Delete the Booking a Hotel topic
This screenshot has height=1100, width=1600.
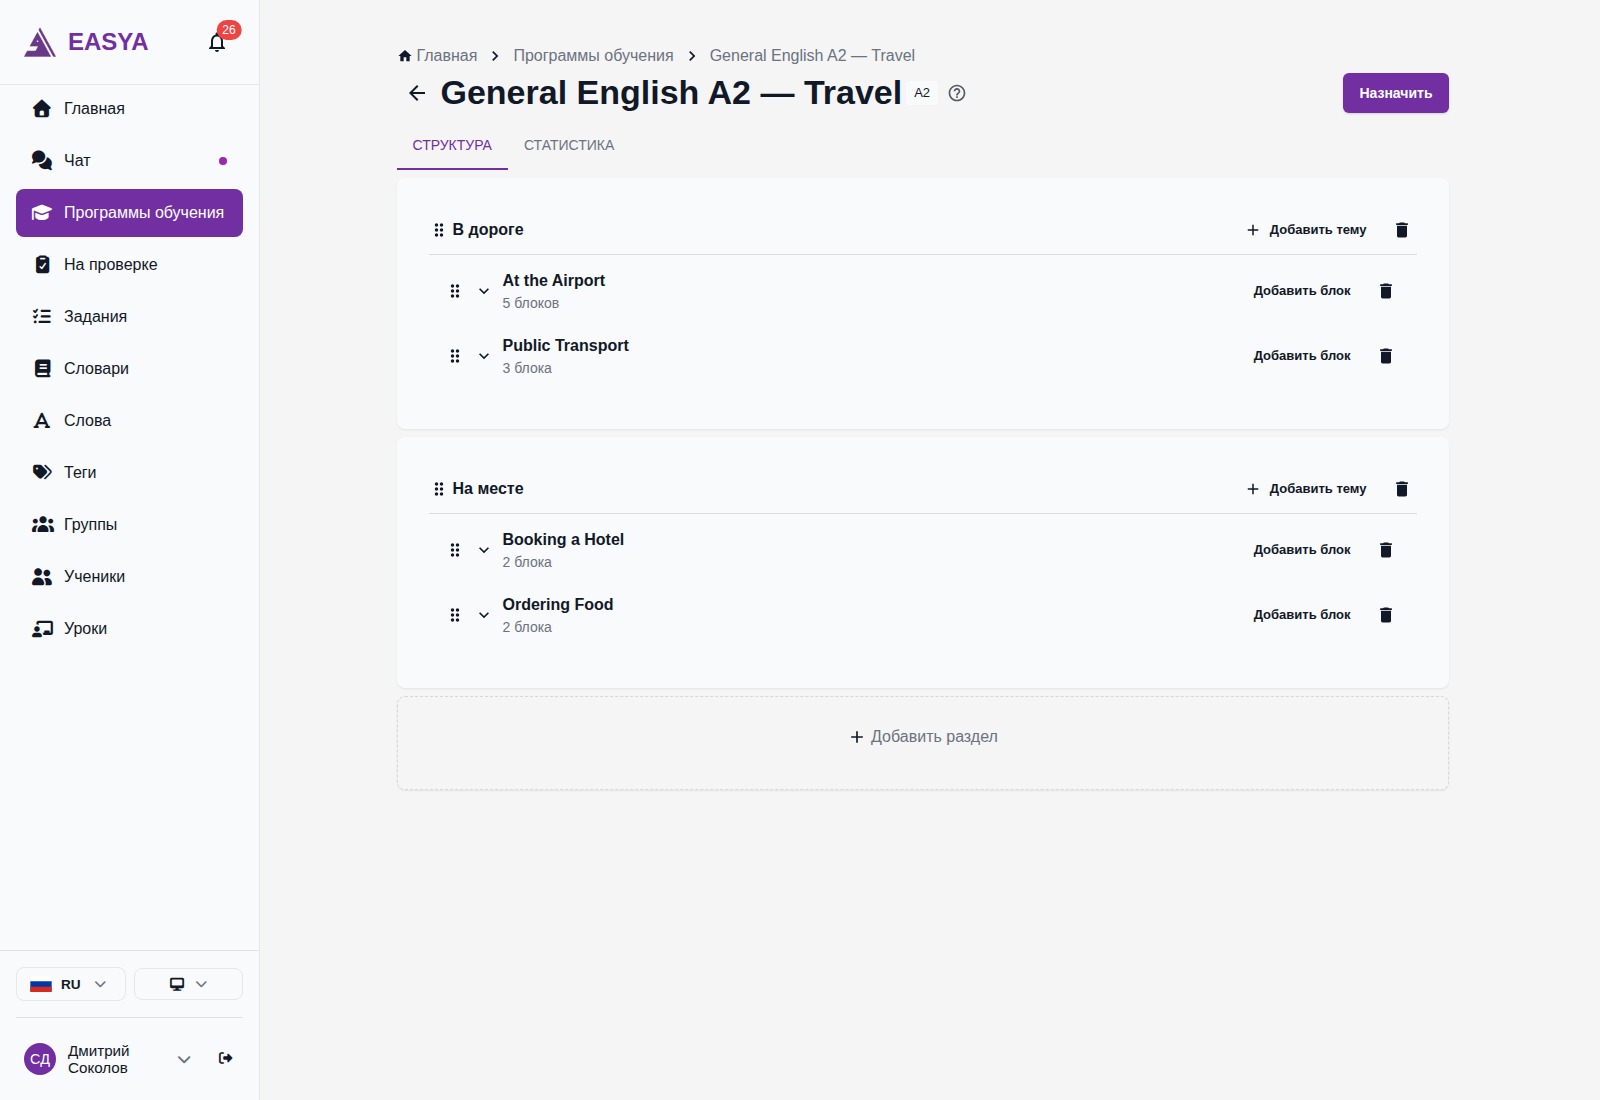coord(1386,550)
